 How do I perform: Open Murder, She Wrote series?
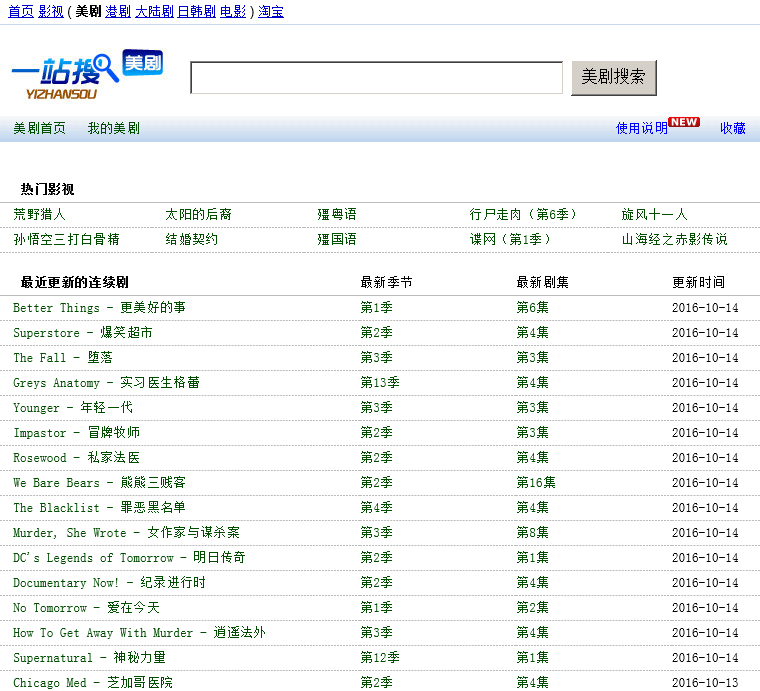click(126, 533)
